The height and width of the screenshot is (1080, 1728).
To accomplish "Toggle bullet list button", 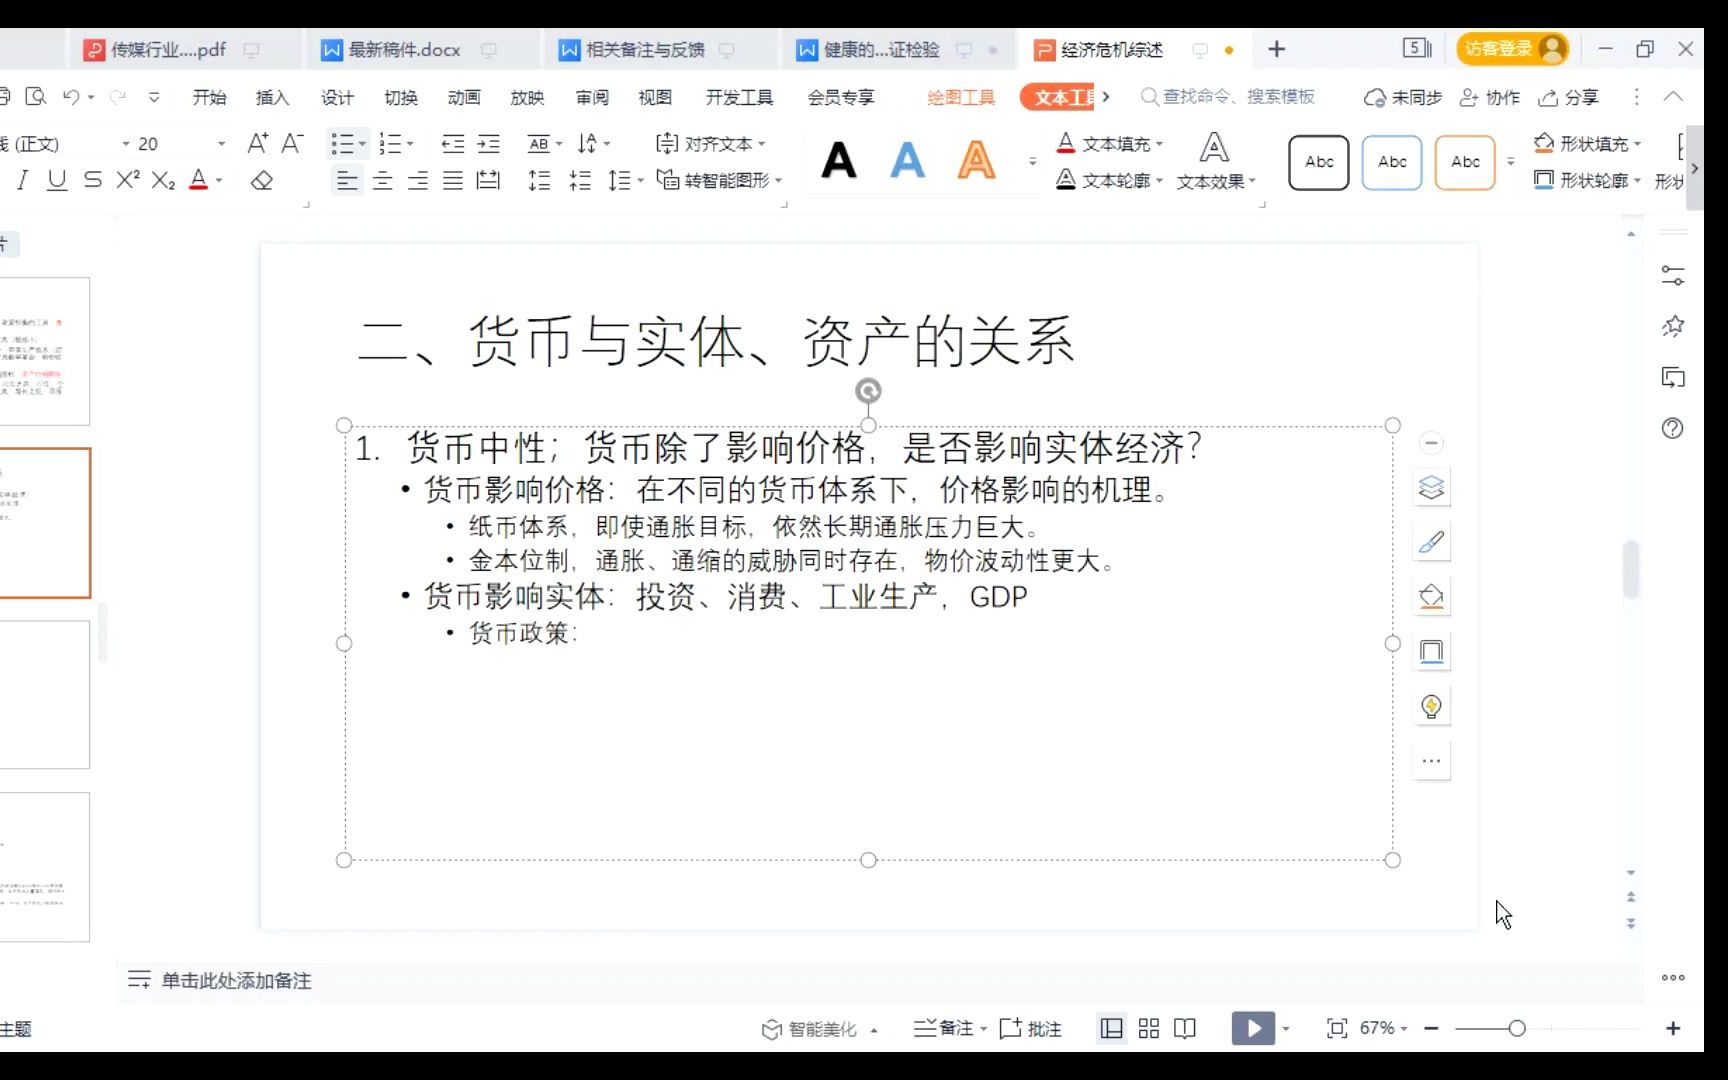I will click(x=342, y=144).
